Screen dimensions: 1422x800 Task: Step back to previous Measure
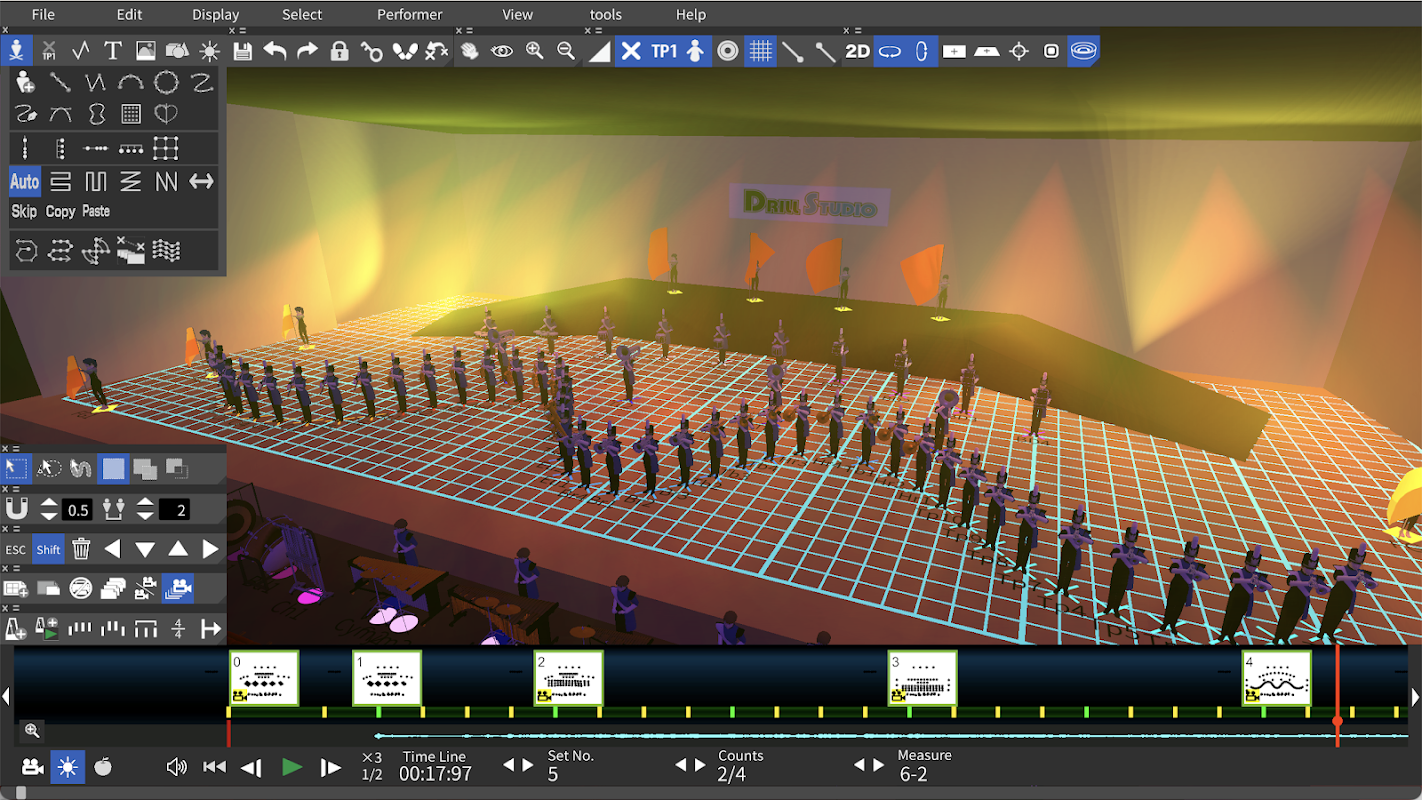[x=861, y=765]
